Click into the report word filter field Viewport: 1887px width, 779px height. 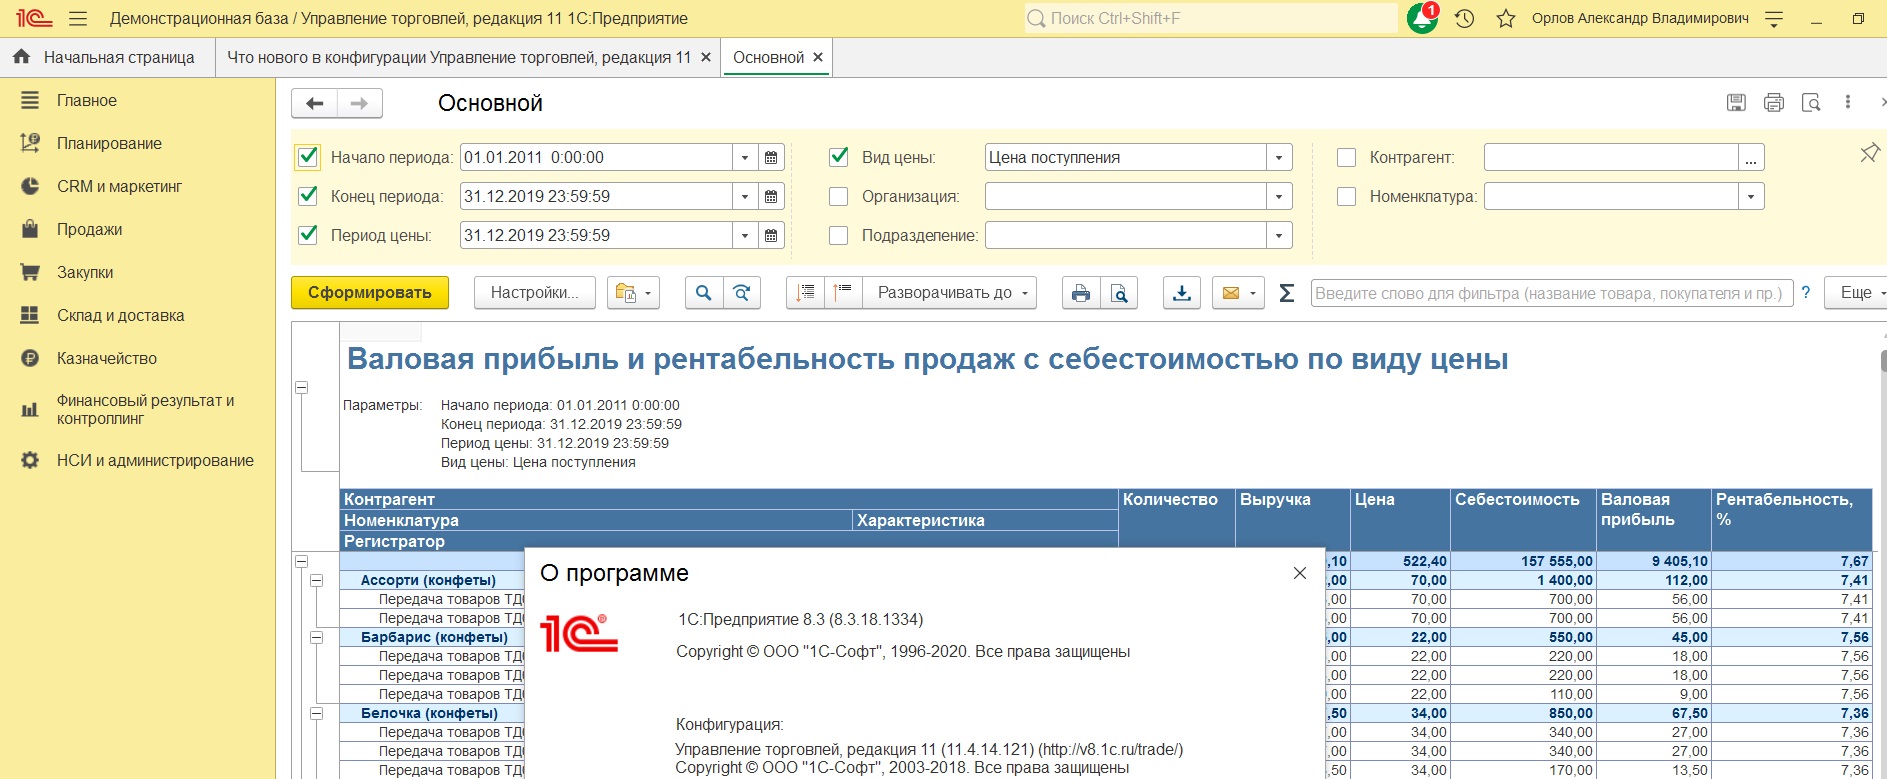1552,293
